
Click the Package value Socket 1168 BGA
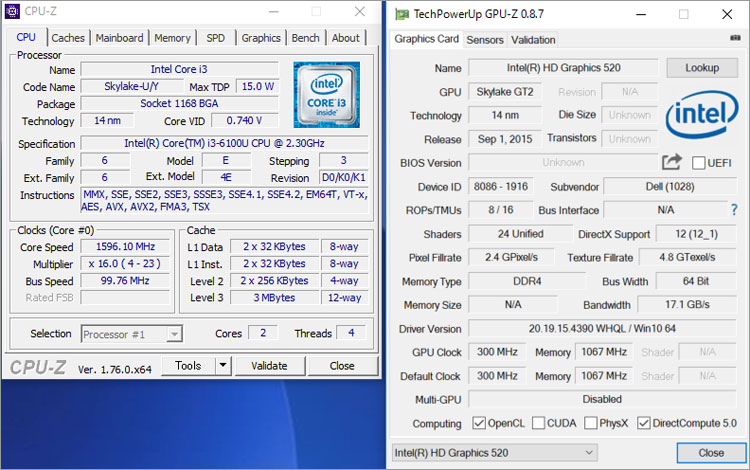point(179,104)
